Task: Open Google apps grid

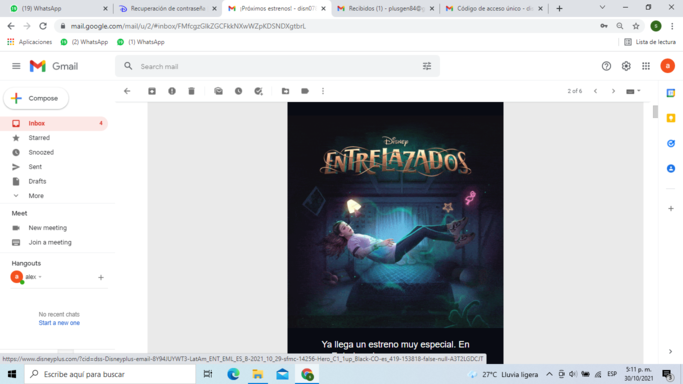Action: [646, 66]
